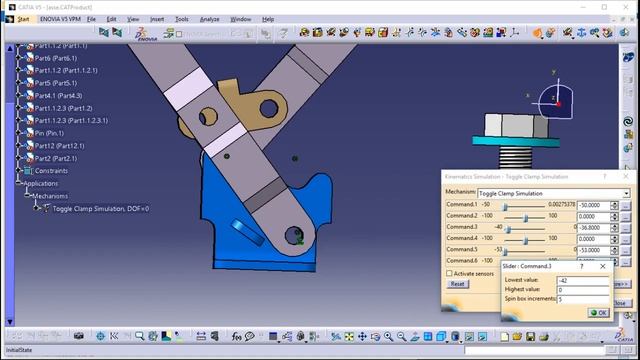
Task: Click the Normal View icon
Action: pyautogui.click(x=415, y=337)
